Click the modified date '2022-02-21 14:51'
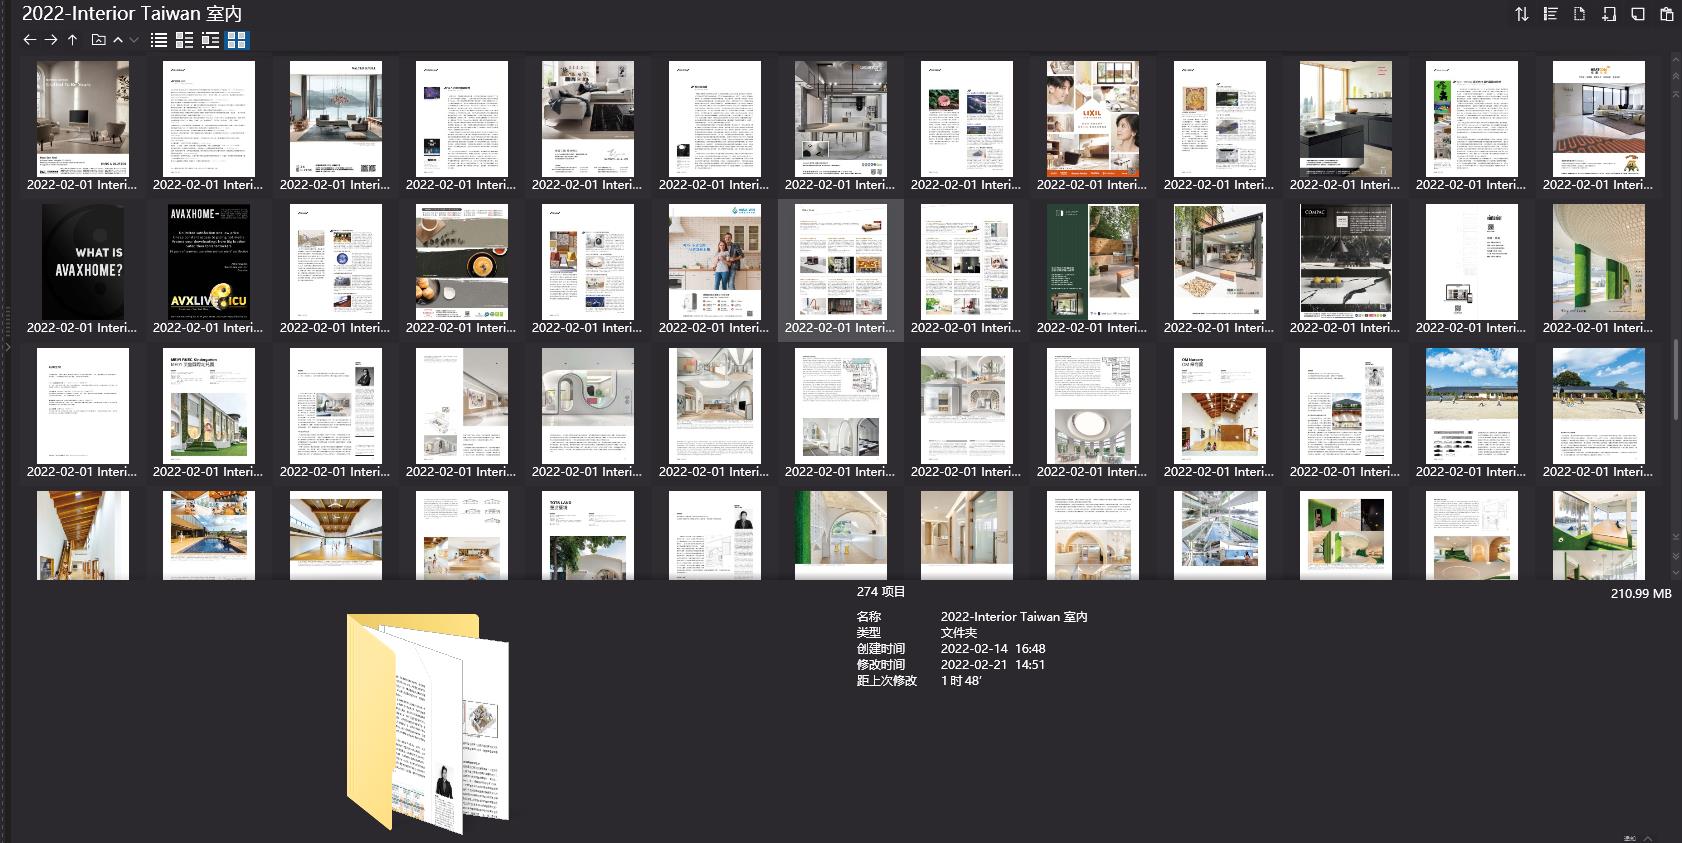The height and width of the screenshot is (843, 1682). point(993,665)
